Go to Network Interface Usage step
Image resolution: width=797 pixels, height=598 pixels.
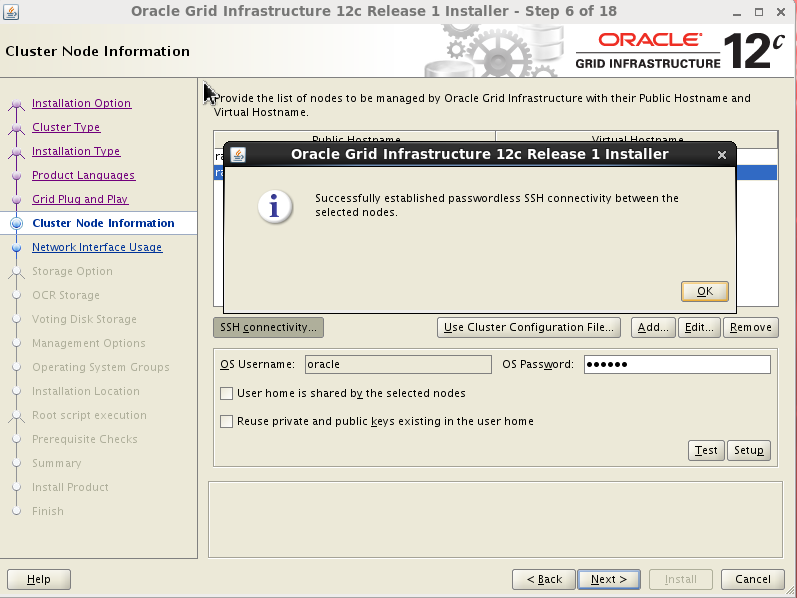pyautogui.click(x=97, y=247)
